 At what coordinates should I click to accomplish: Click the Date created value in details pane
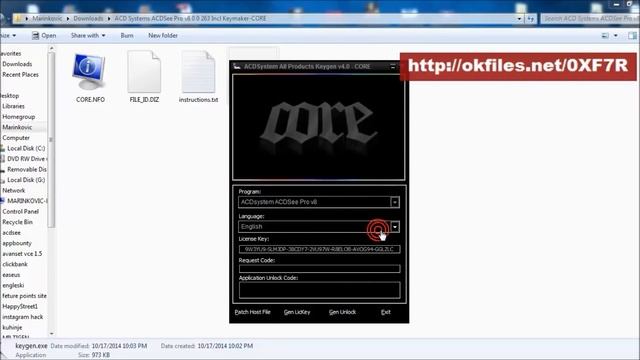[x=225, y=346]
